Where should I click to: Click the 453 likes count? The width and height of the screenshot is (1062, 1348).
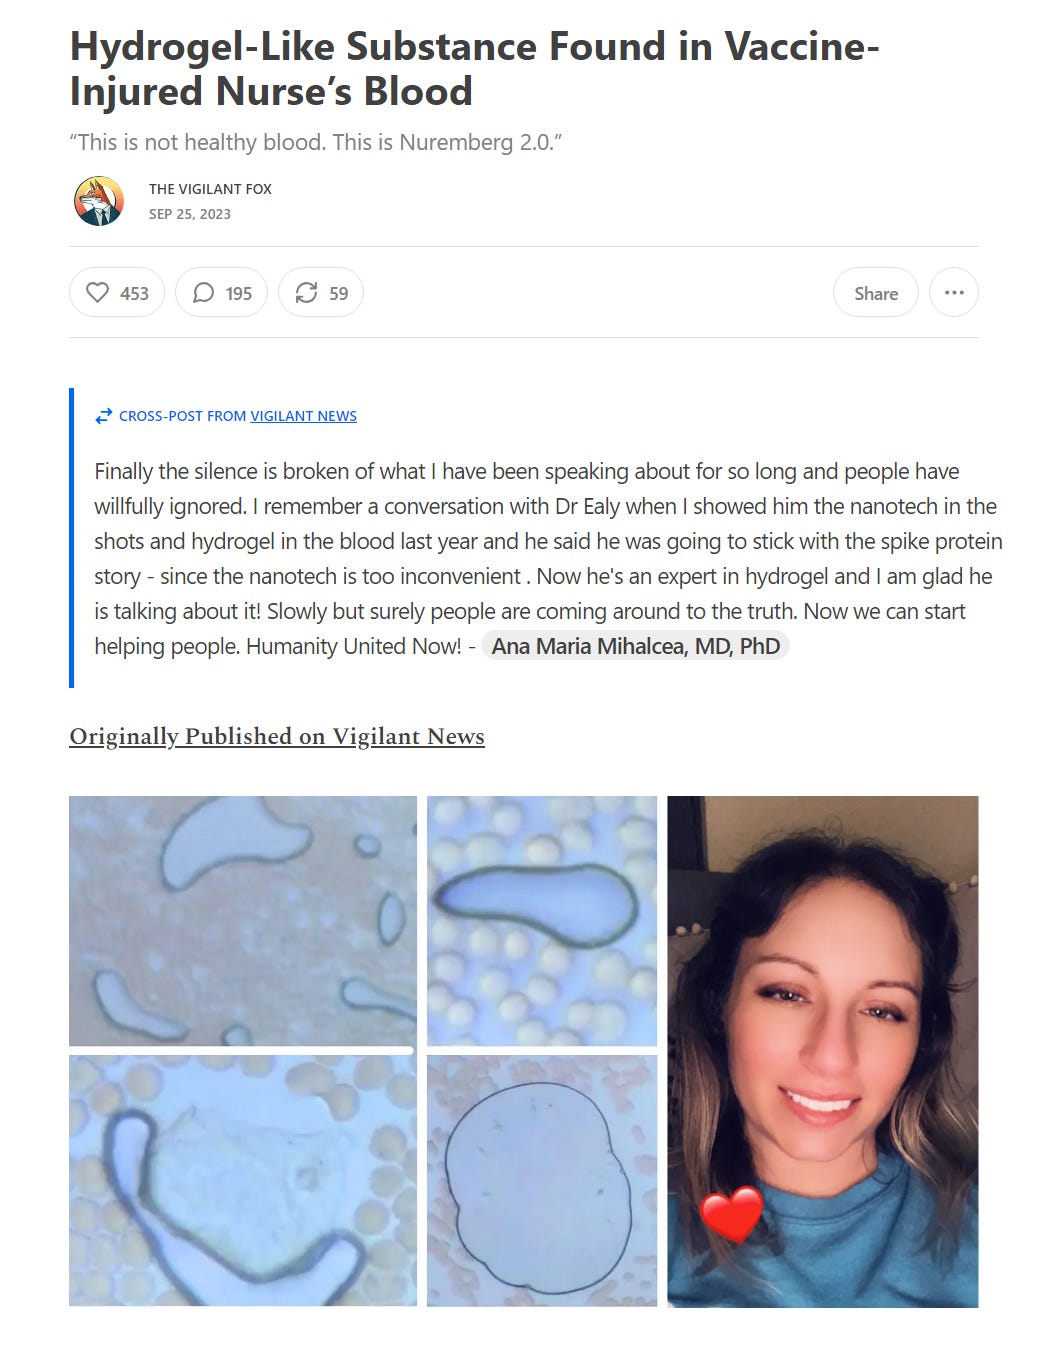coord(134,293)
